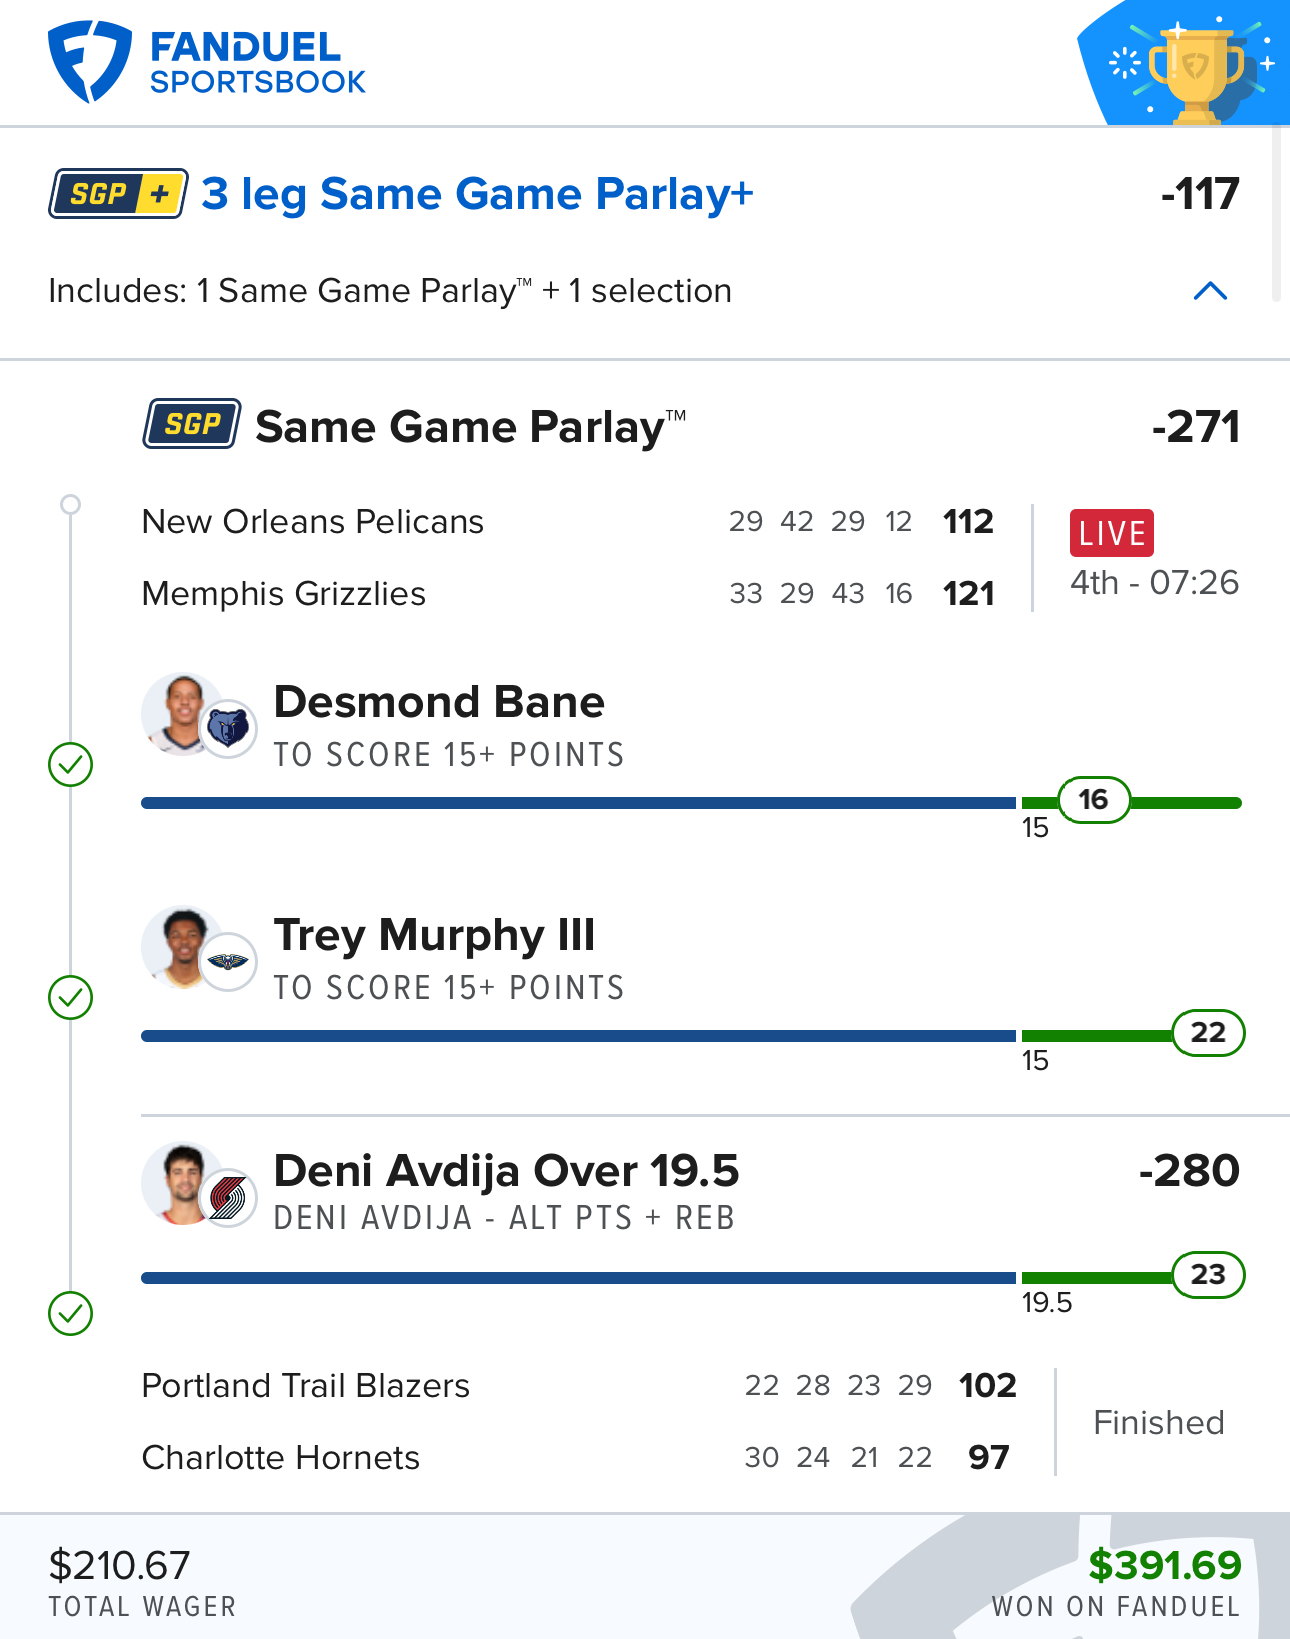Click the 22 marker on Murphy's points bar
This screenshot has width=1290, height=1639.
1208,1033
